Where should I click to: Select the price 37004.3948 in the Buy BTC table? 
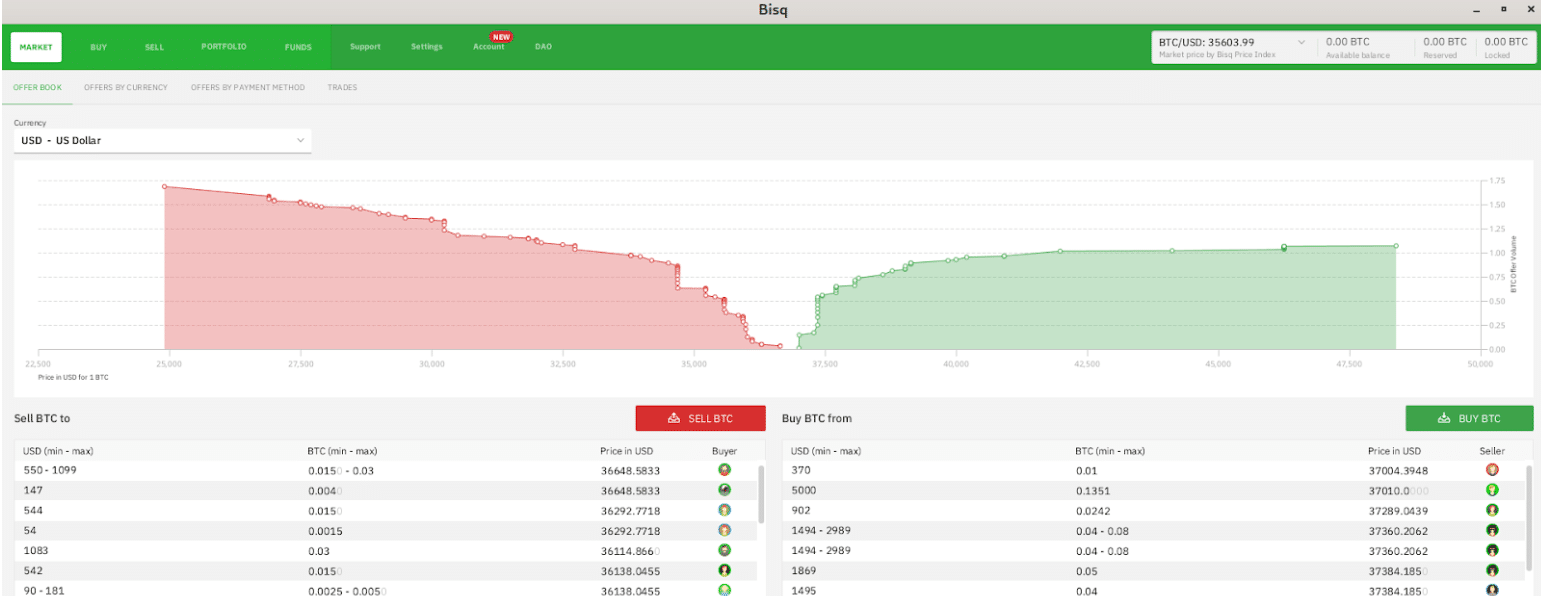[1398, 471]
